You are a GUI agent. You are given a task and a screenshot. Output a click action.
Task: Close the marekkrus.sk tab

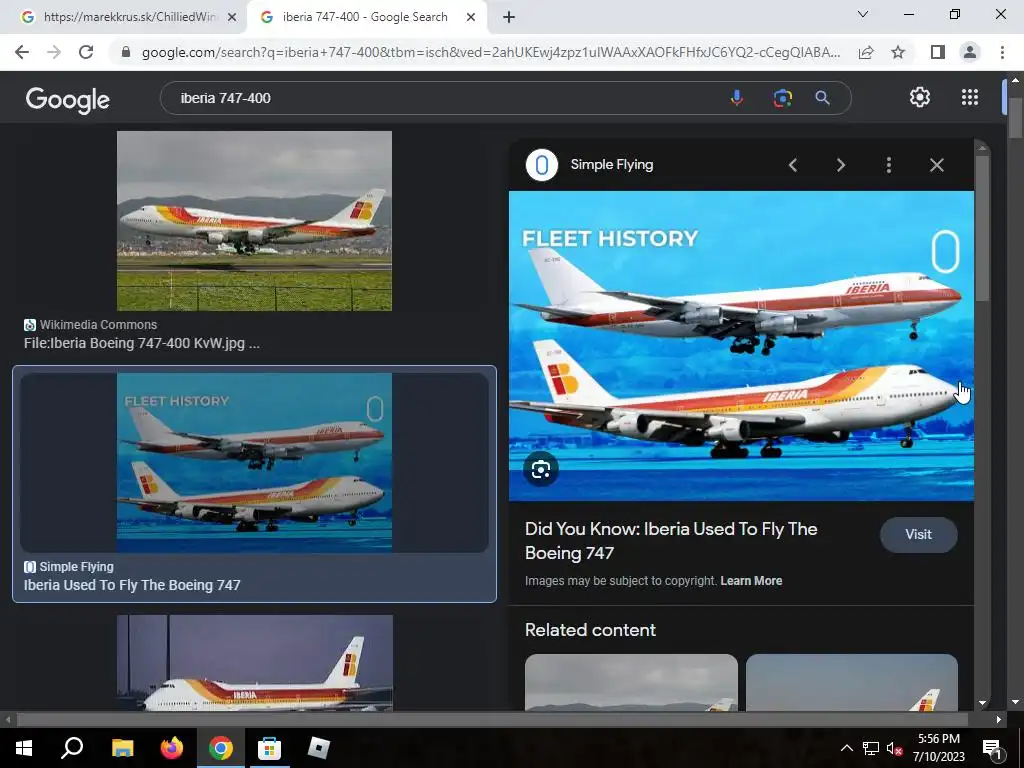[x=231, y=18]
